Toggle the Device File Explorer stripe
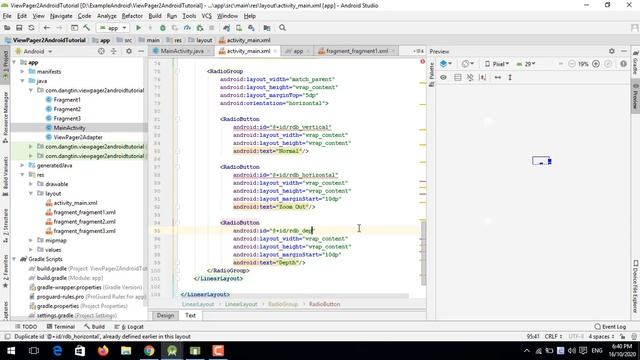640x360 pixels. (636, 287)
